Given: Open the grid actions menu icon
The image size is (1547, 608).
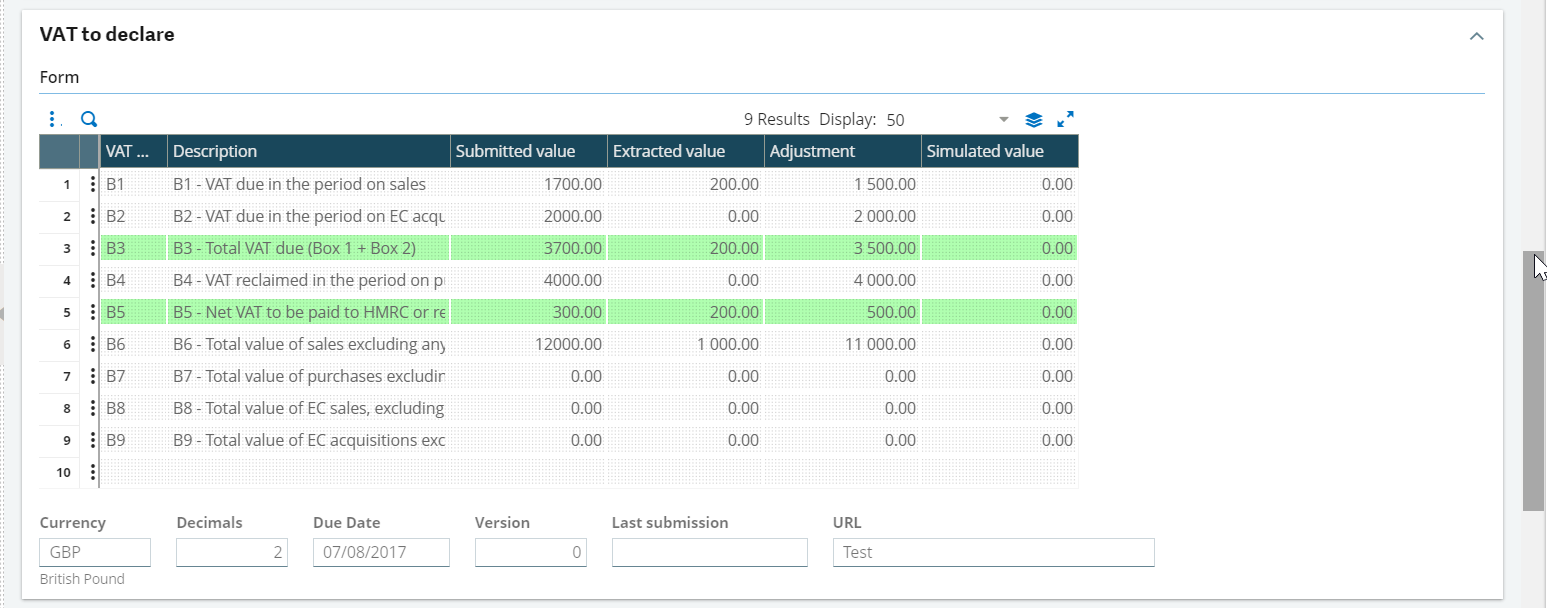Looking at the screenshot, I should coord(52,120).
